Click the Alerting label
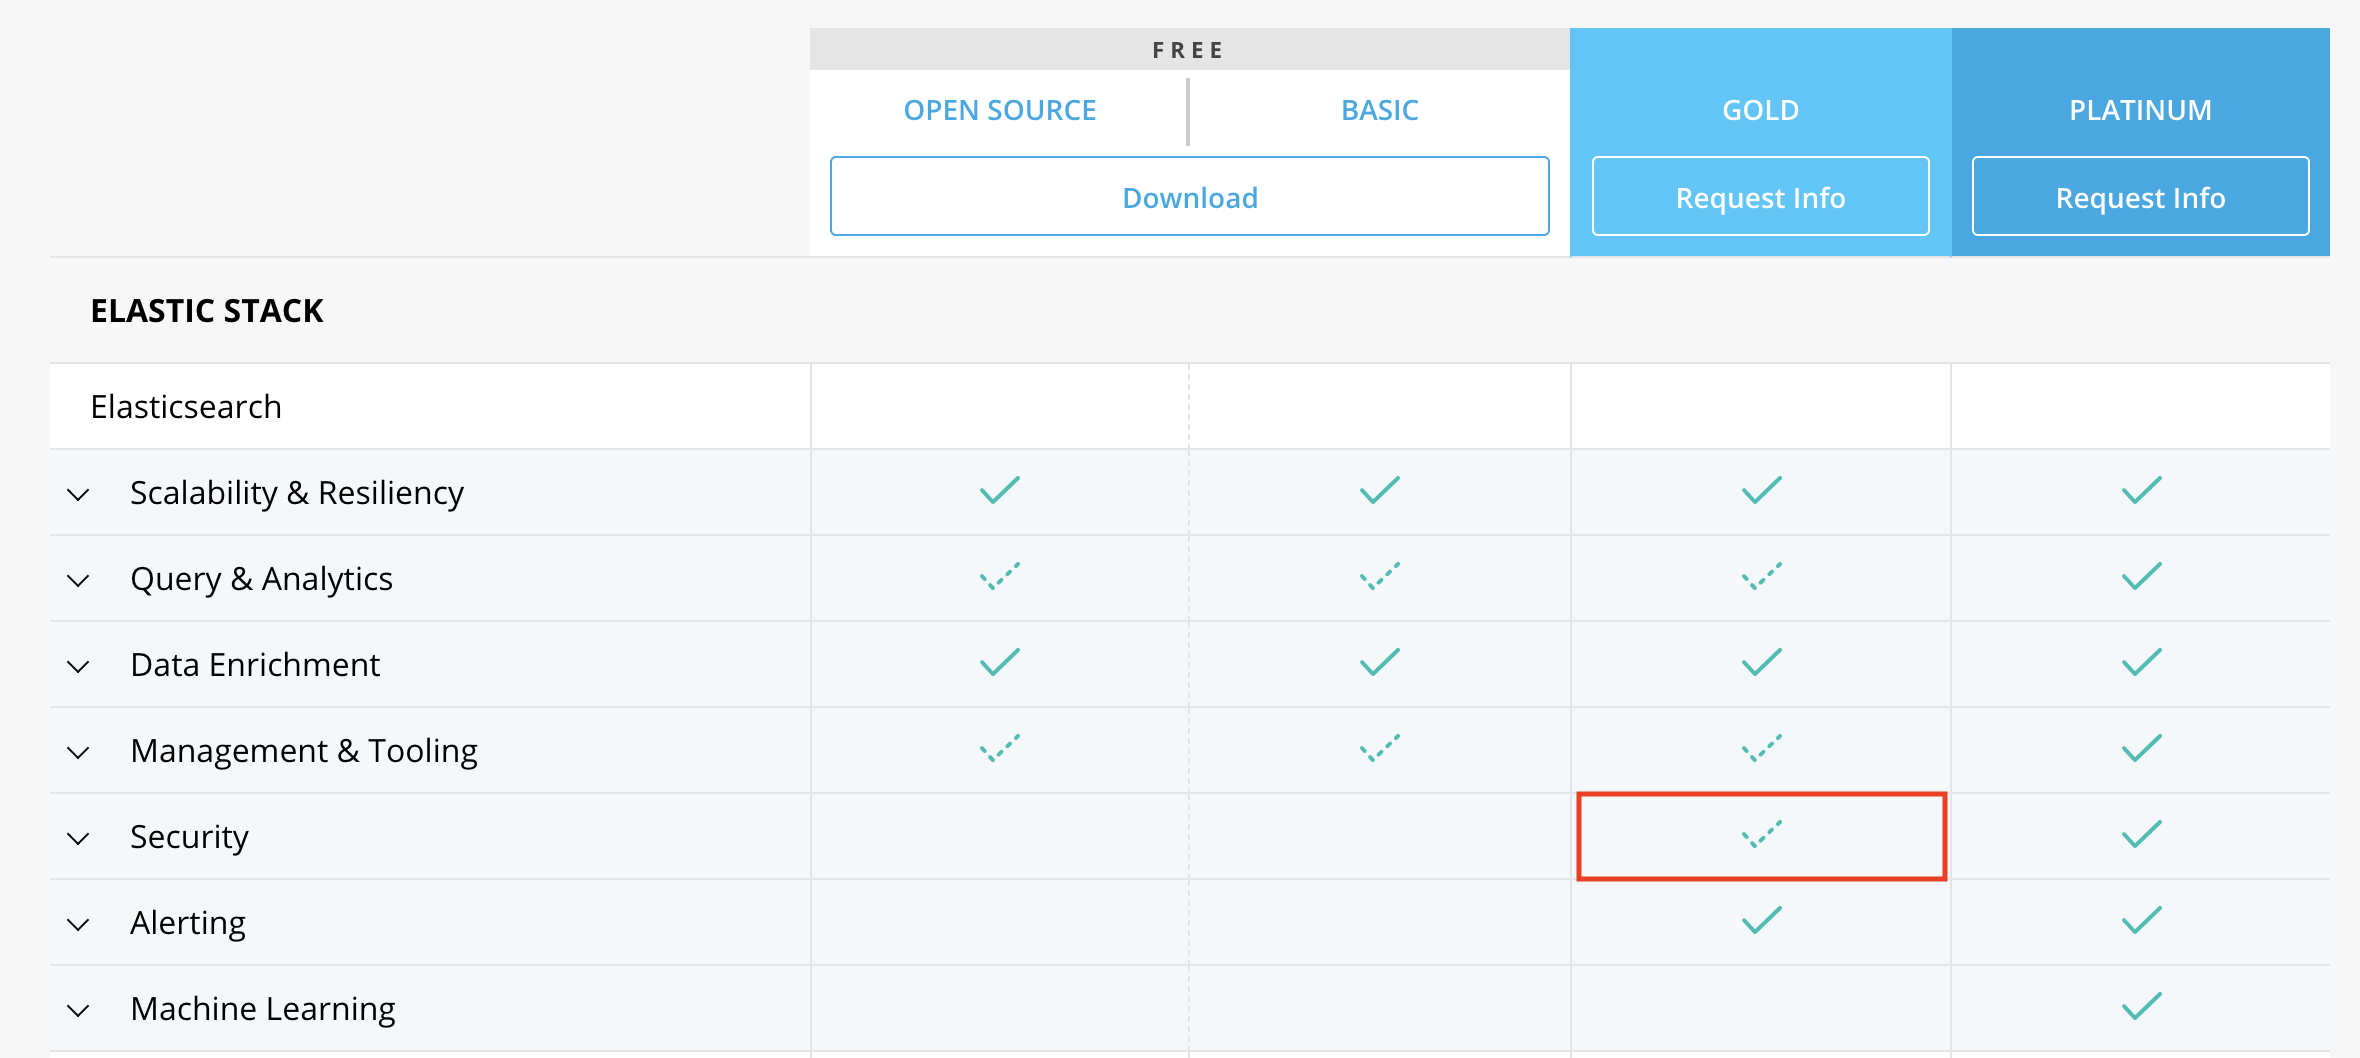2360x1058 pixels. pyautogui.click(x=188, y=923)
